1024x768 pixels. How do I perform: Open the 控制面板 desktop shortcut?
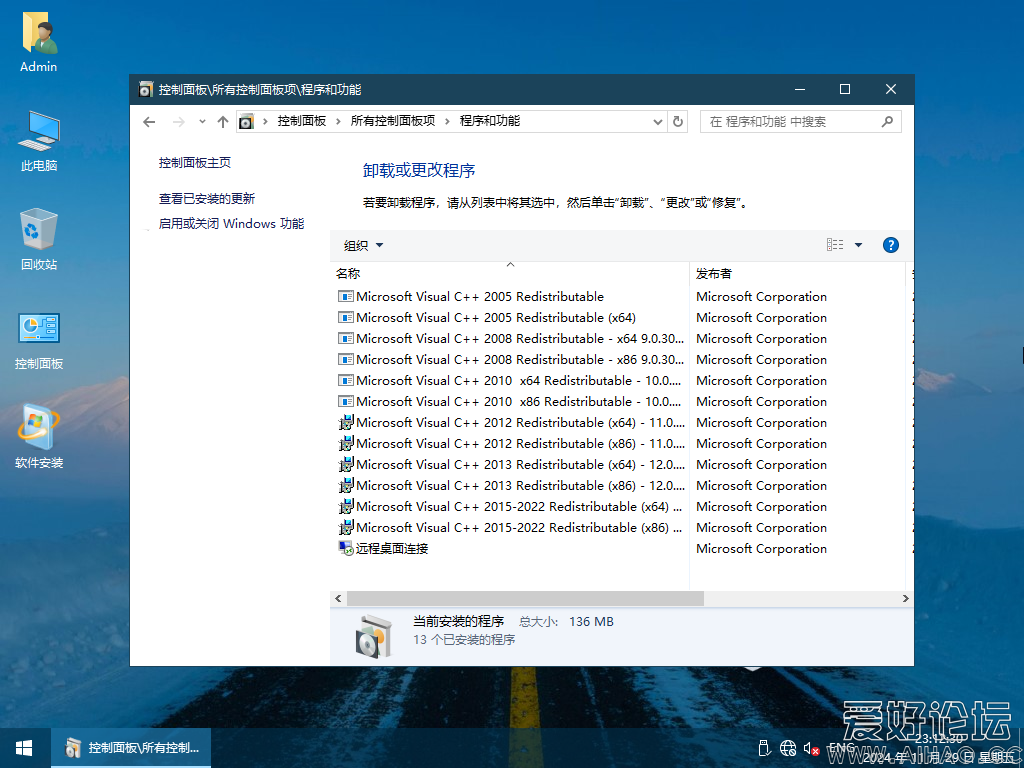[x=39, y=340]
